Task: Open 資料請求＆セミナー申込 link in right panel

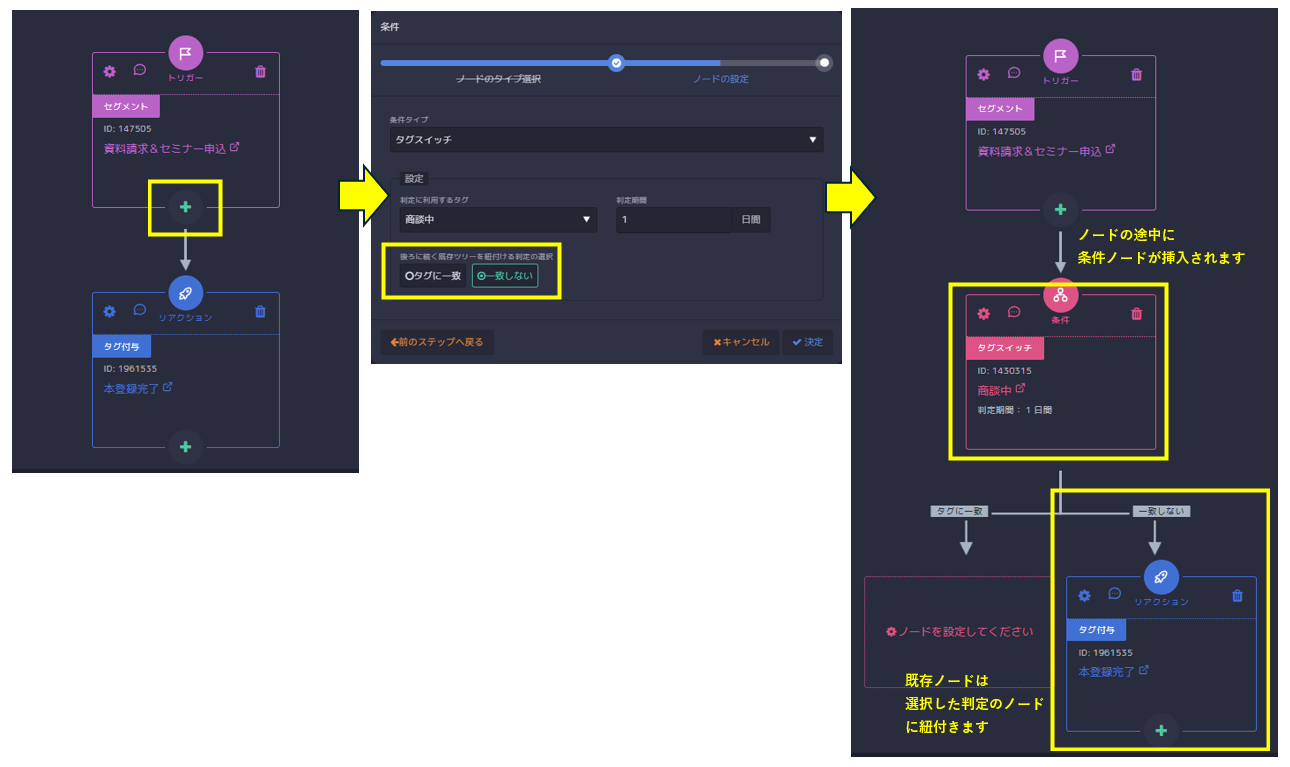Action: (1040, 152)
